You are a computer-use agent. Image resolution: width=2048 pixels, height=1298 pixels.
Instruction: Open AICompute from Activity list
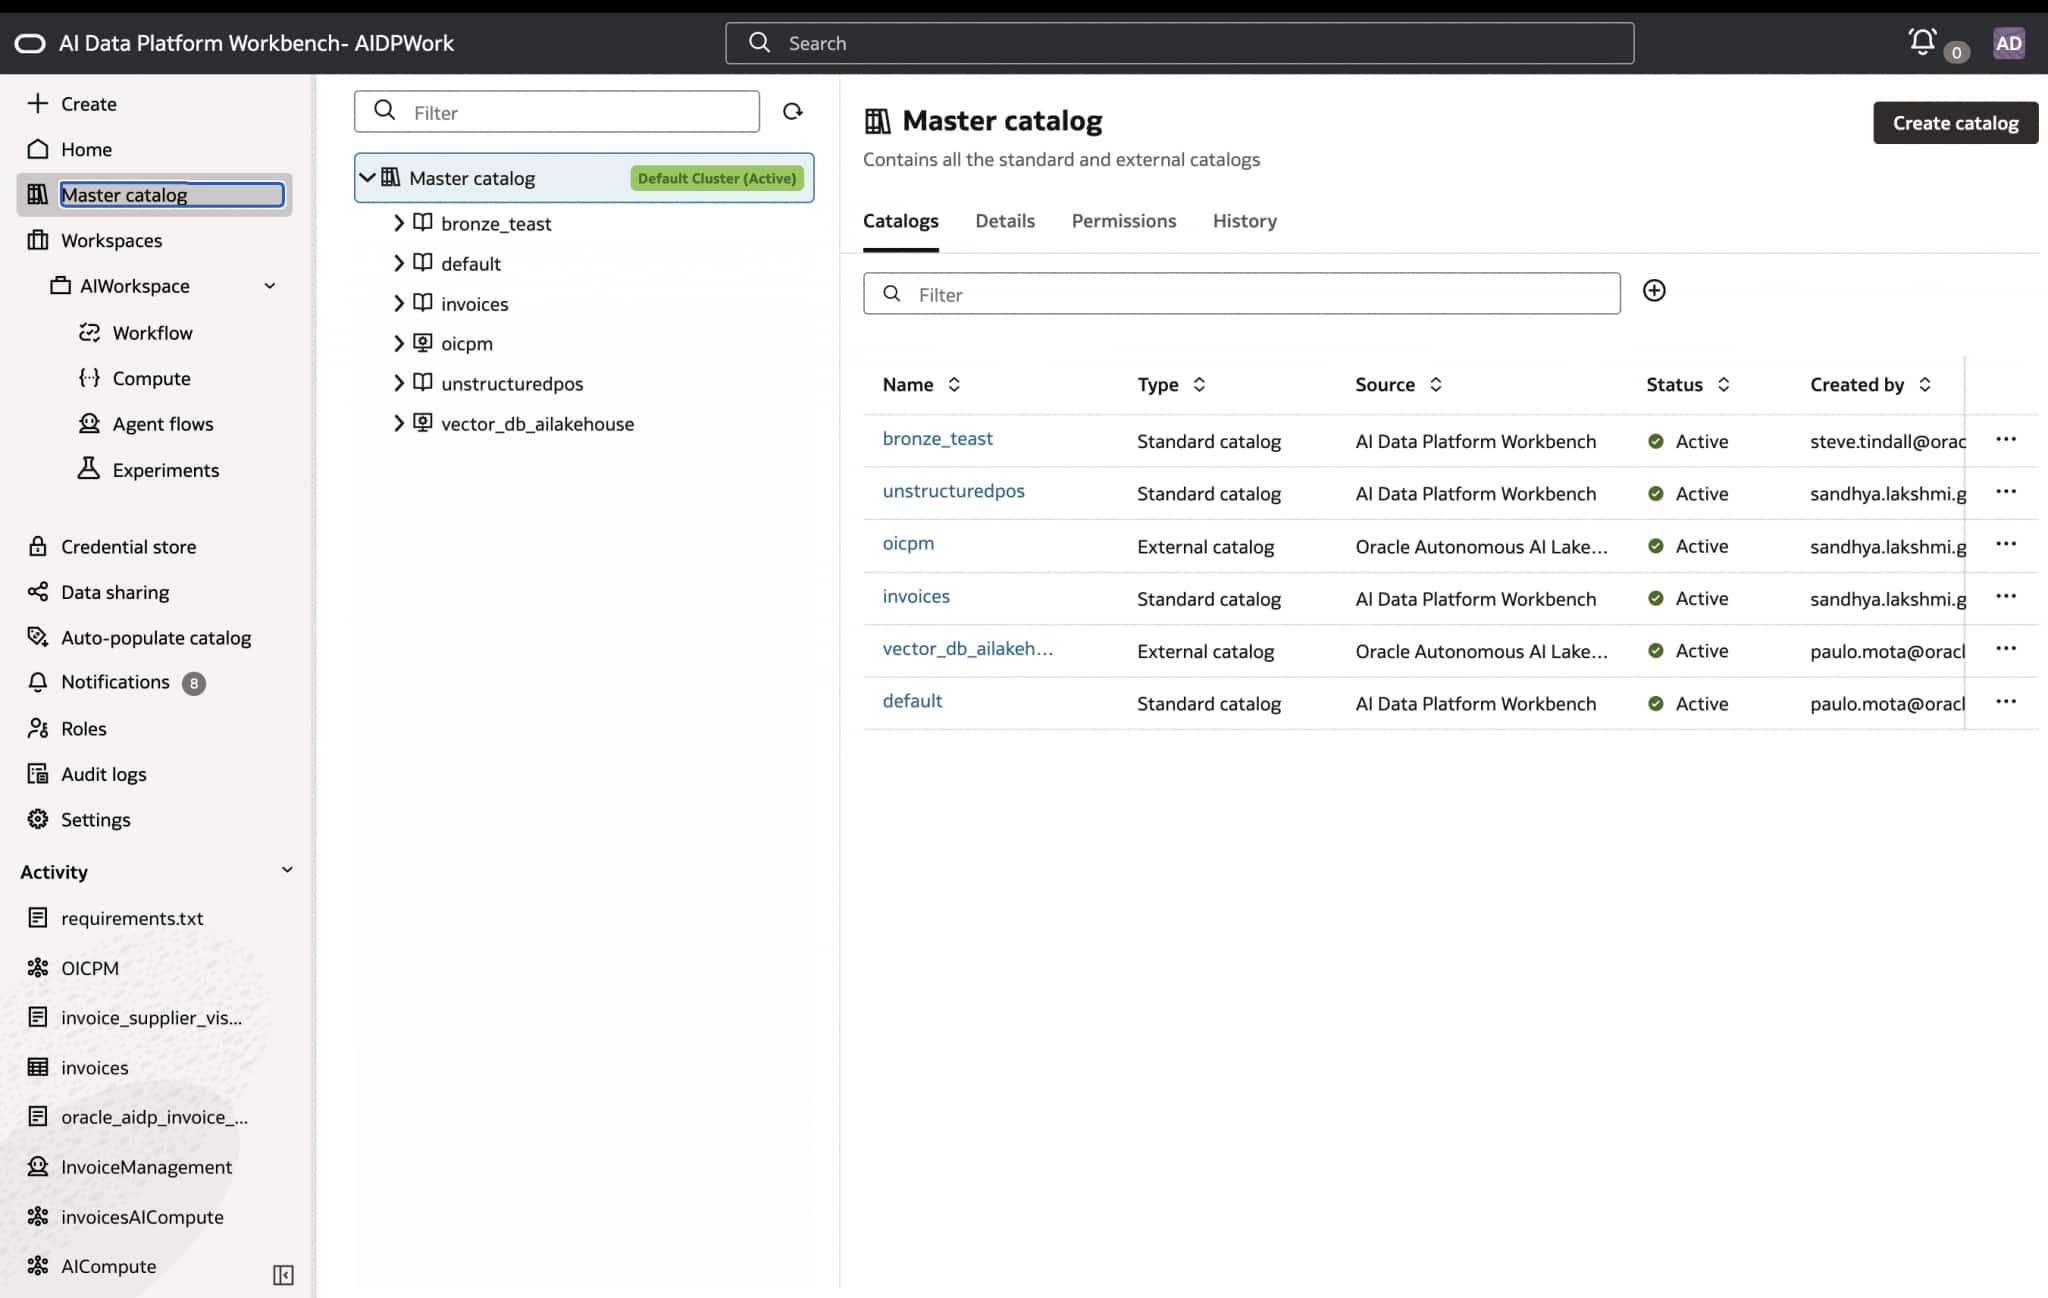coord(108,1265)
